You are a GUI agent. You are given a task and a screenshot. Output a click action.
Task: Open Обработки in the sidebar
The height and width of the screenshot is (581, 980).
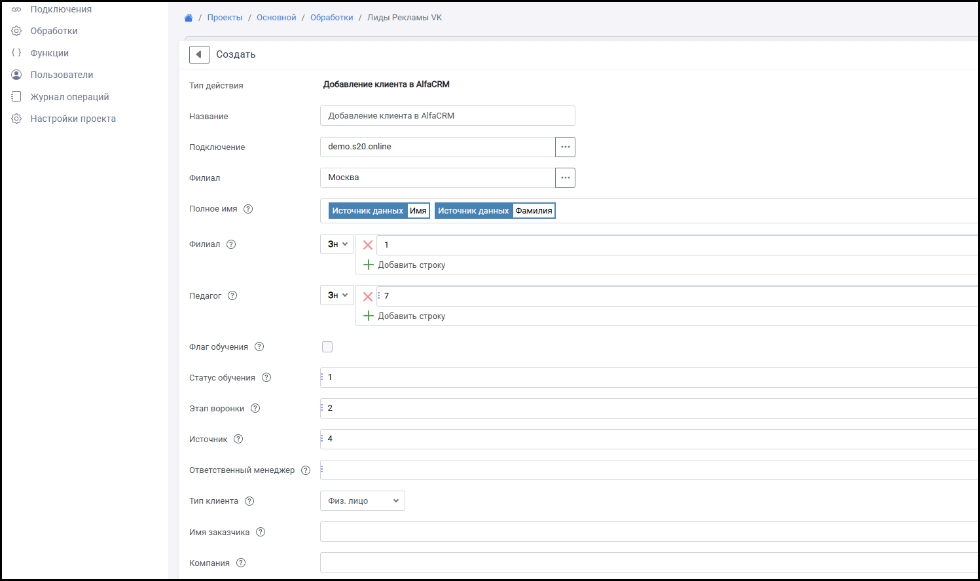click(54, 31)
